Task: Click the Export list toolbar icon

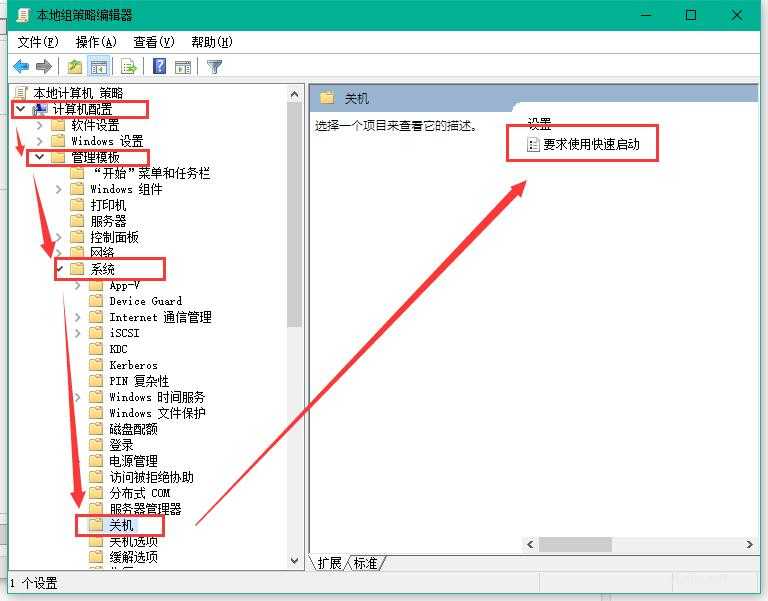Action: [129, 66]
